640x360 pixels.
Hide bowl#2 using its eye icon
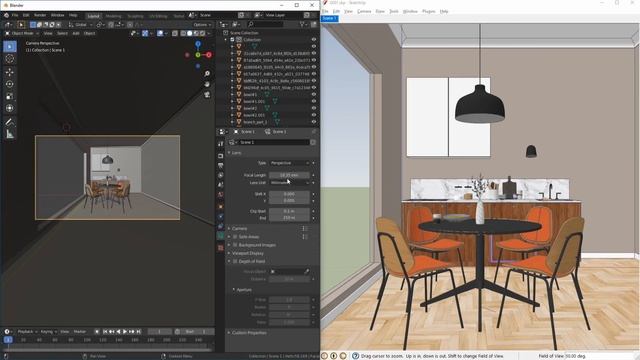coord(314,108)
